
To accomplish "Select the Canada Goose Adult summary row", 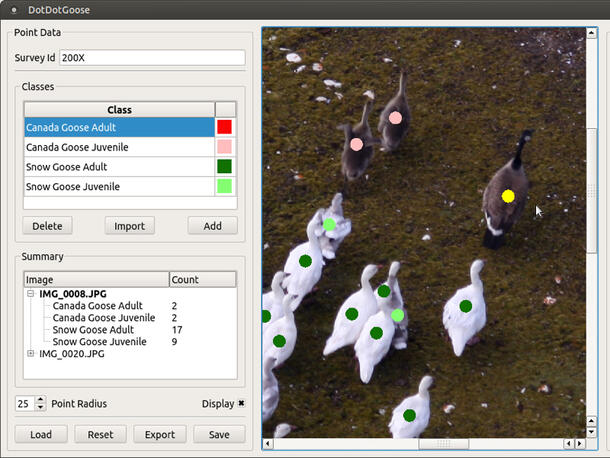I will 98,306.
